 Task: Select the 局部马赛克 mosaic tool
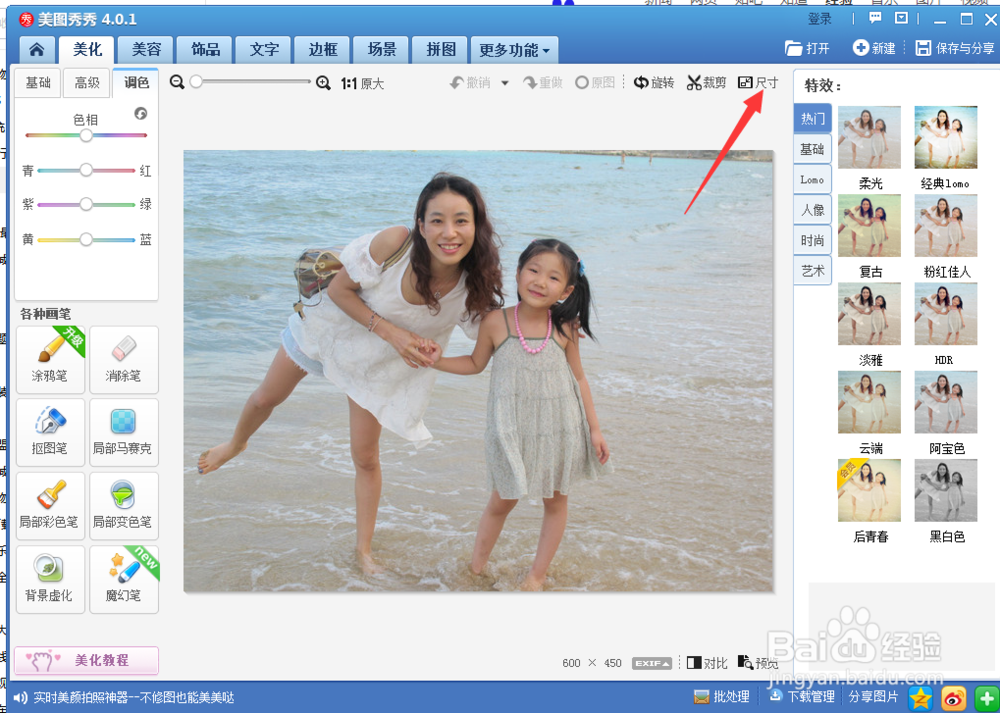coord(124,432)
